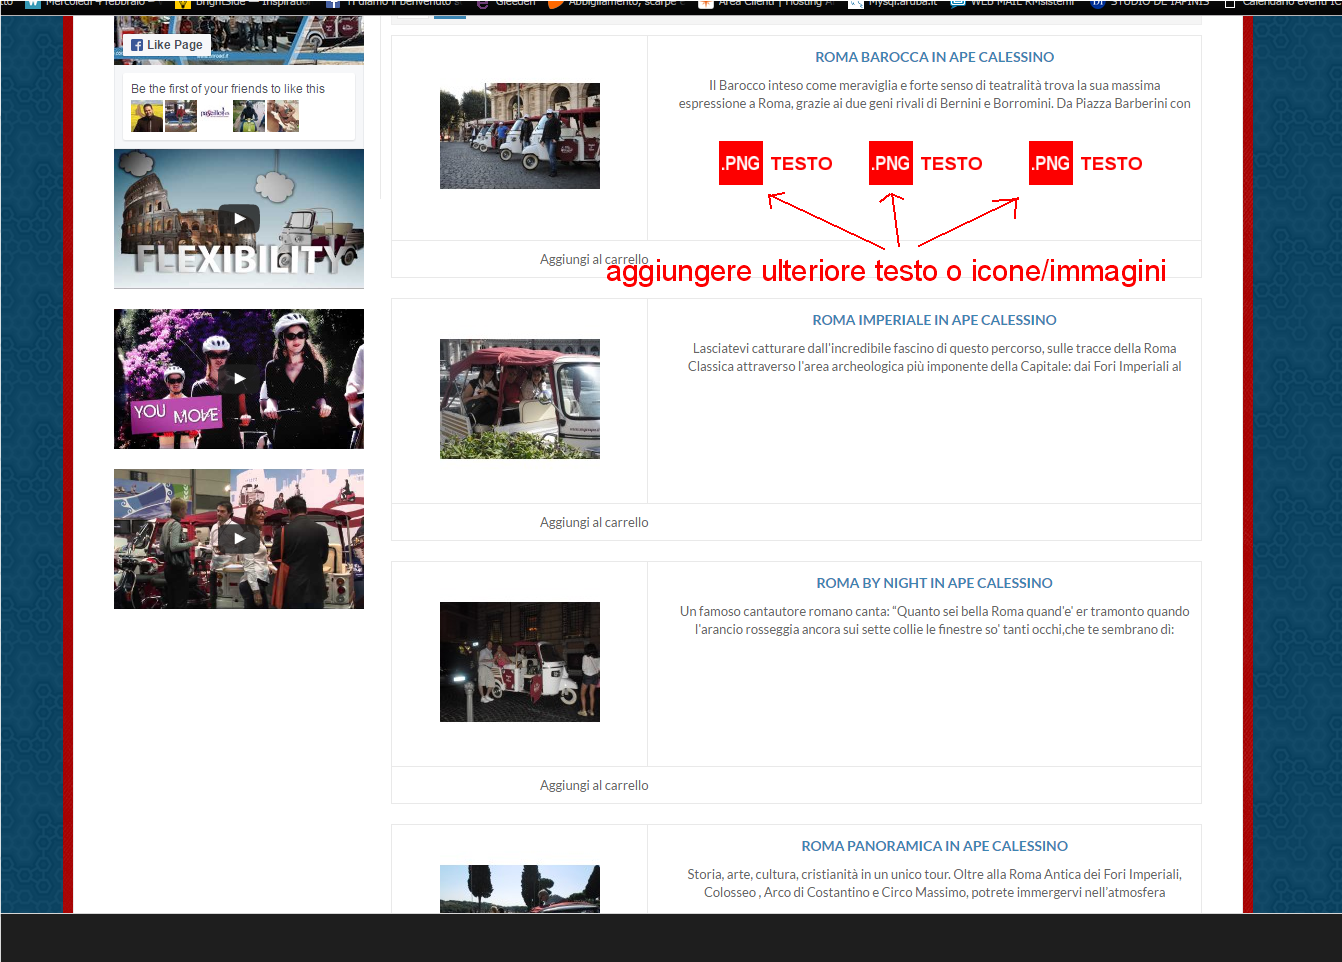Click description starting 'Un famoso cantautore romano canta'
This screenshot has width=1342, height=962.
point(934,620)
